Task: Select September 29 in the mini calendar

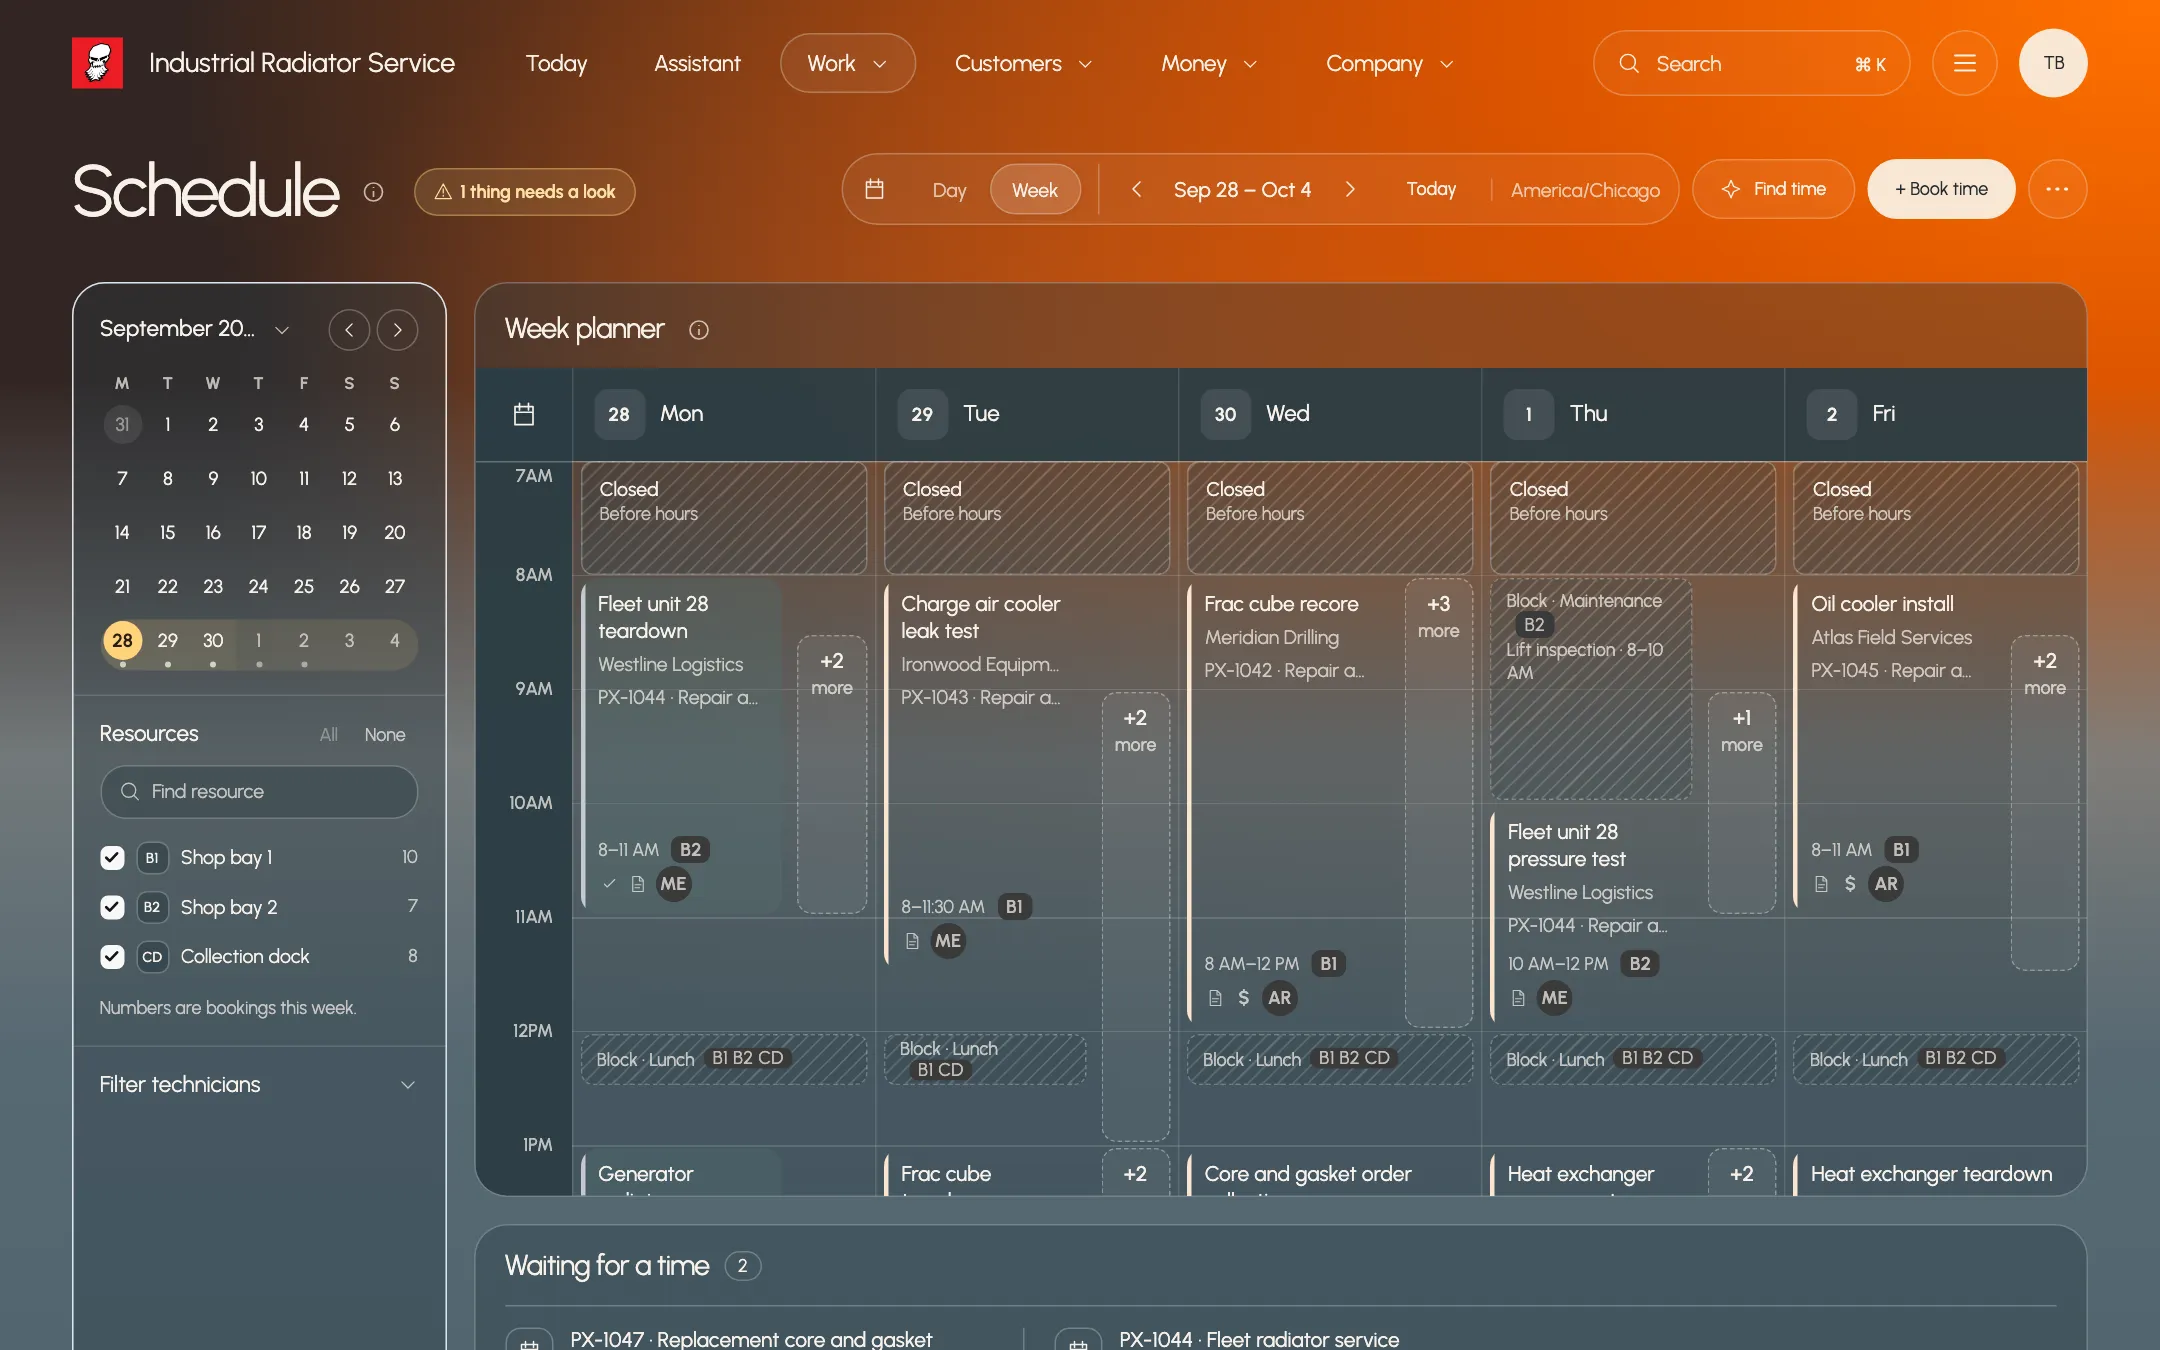Action: [x=167, y=640]
